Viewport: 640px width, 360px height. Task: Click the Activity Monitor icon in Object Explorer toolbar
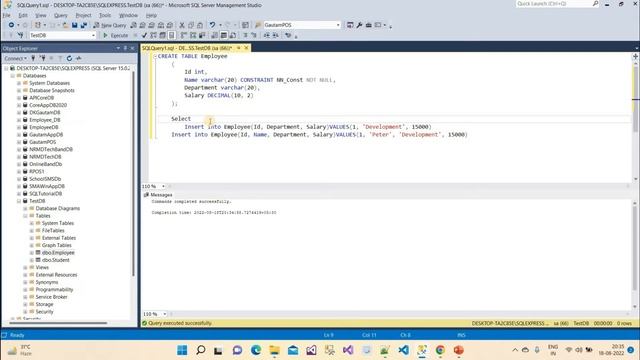(78, 58)
